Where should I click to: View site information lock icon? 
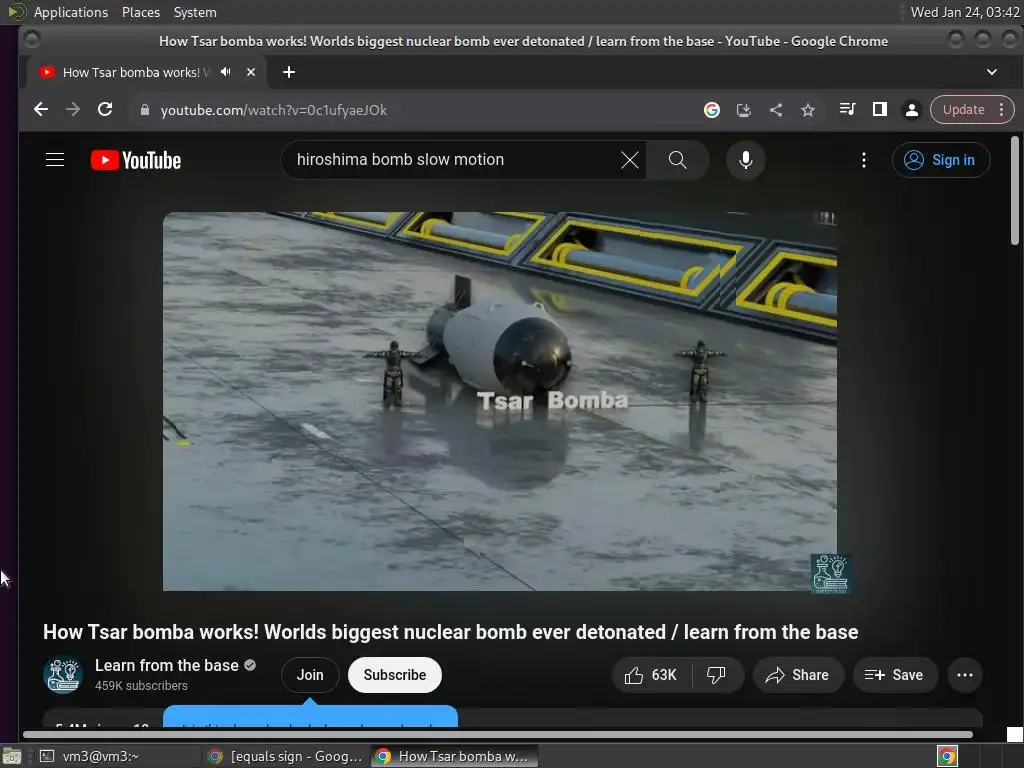coord(145,110)
